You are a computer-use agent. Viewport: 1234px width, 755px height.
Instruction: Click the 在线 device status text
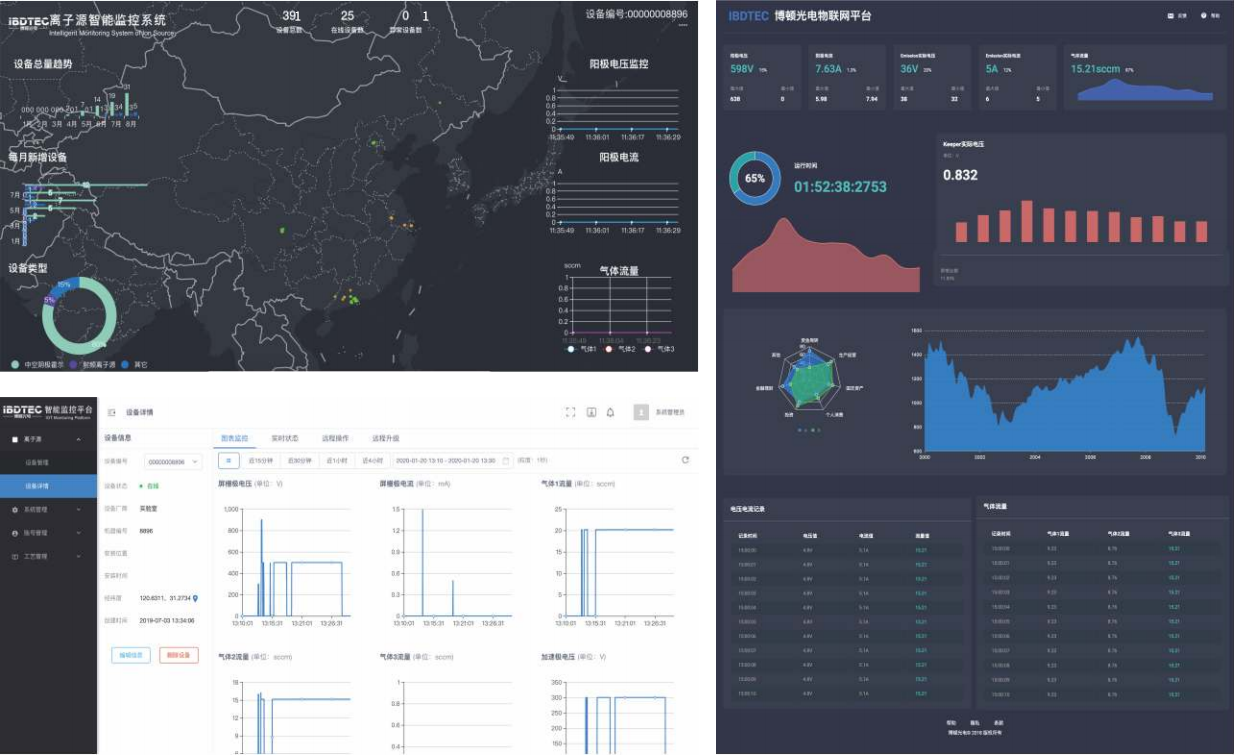click(x=153, y=486)
